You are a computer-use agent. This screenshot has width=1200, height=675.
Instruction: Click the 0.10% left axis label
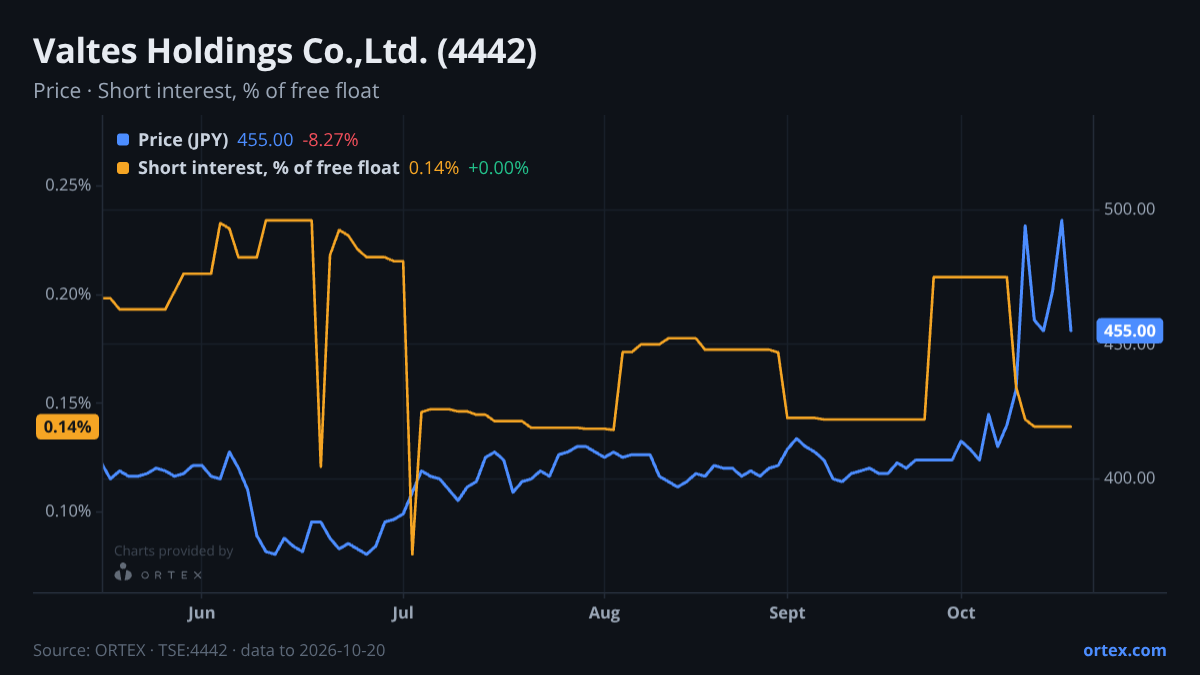pos(68,511)
